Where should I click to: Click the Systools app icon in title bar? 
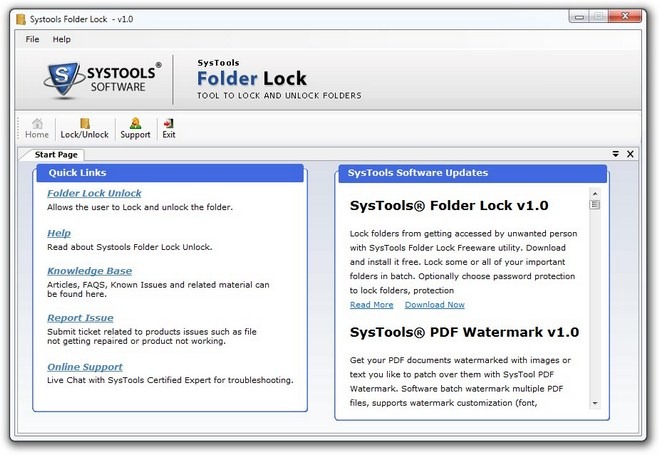pyautogui.click(x=21, y=19)
